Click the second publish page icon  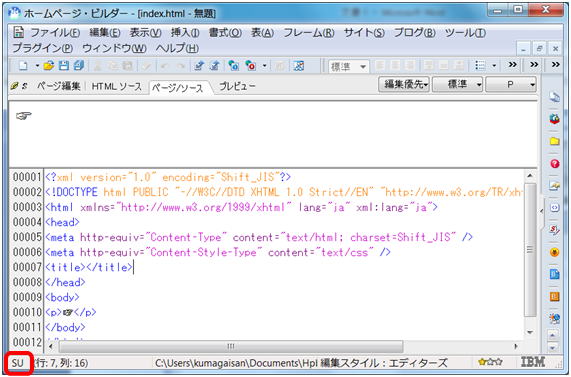tap(215, 66)
